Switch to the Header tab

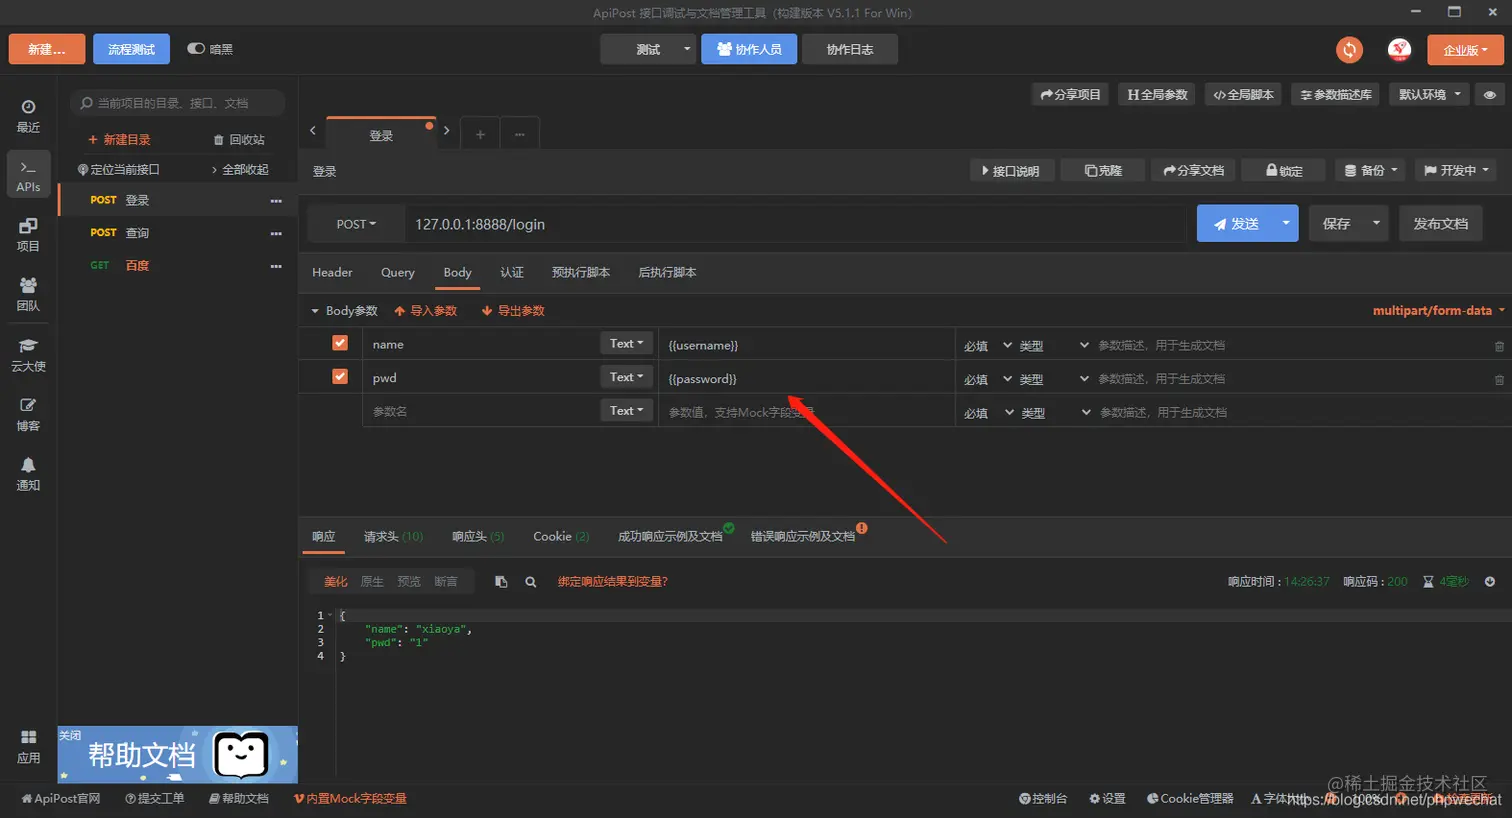point(332,273)
